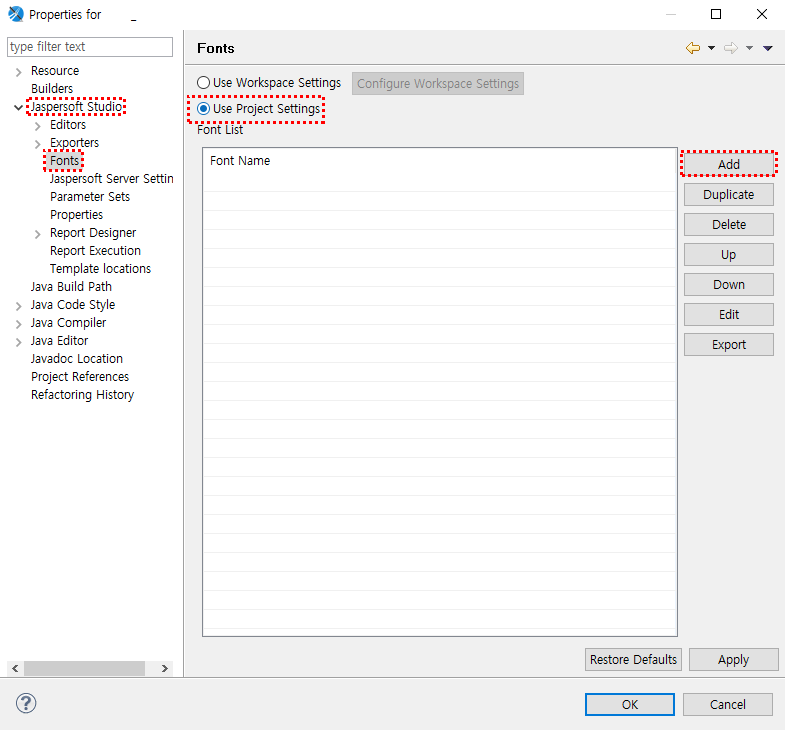785x730 pixels.
Task: Click Configure Workspace Settings button
Action: pos(438,84)
